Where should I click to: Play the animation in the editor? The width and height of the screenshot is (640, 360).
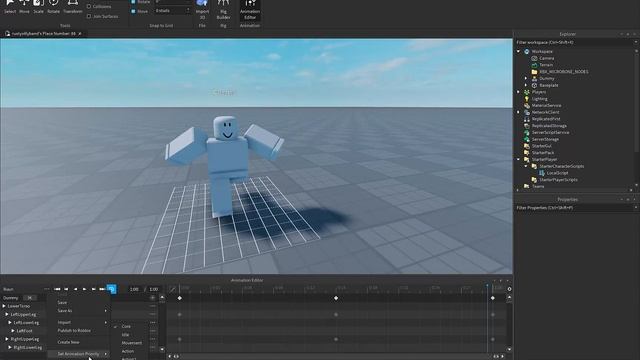(84, 289)
